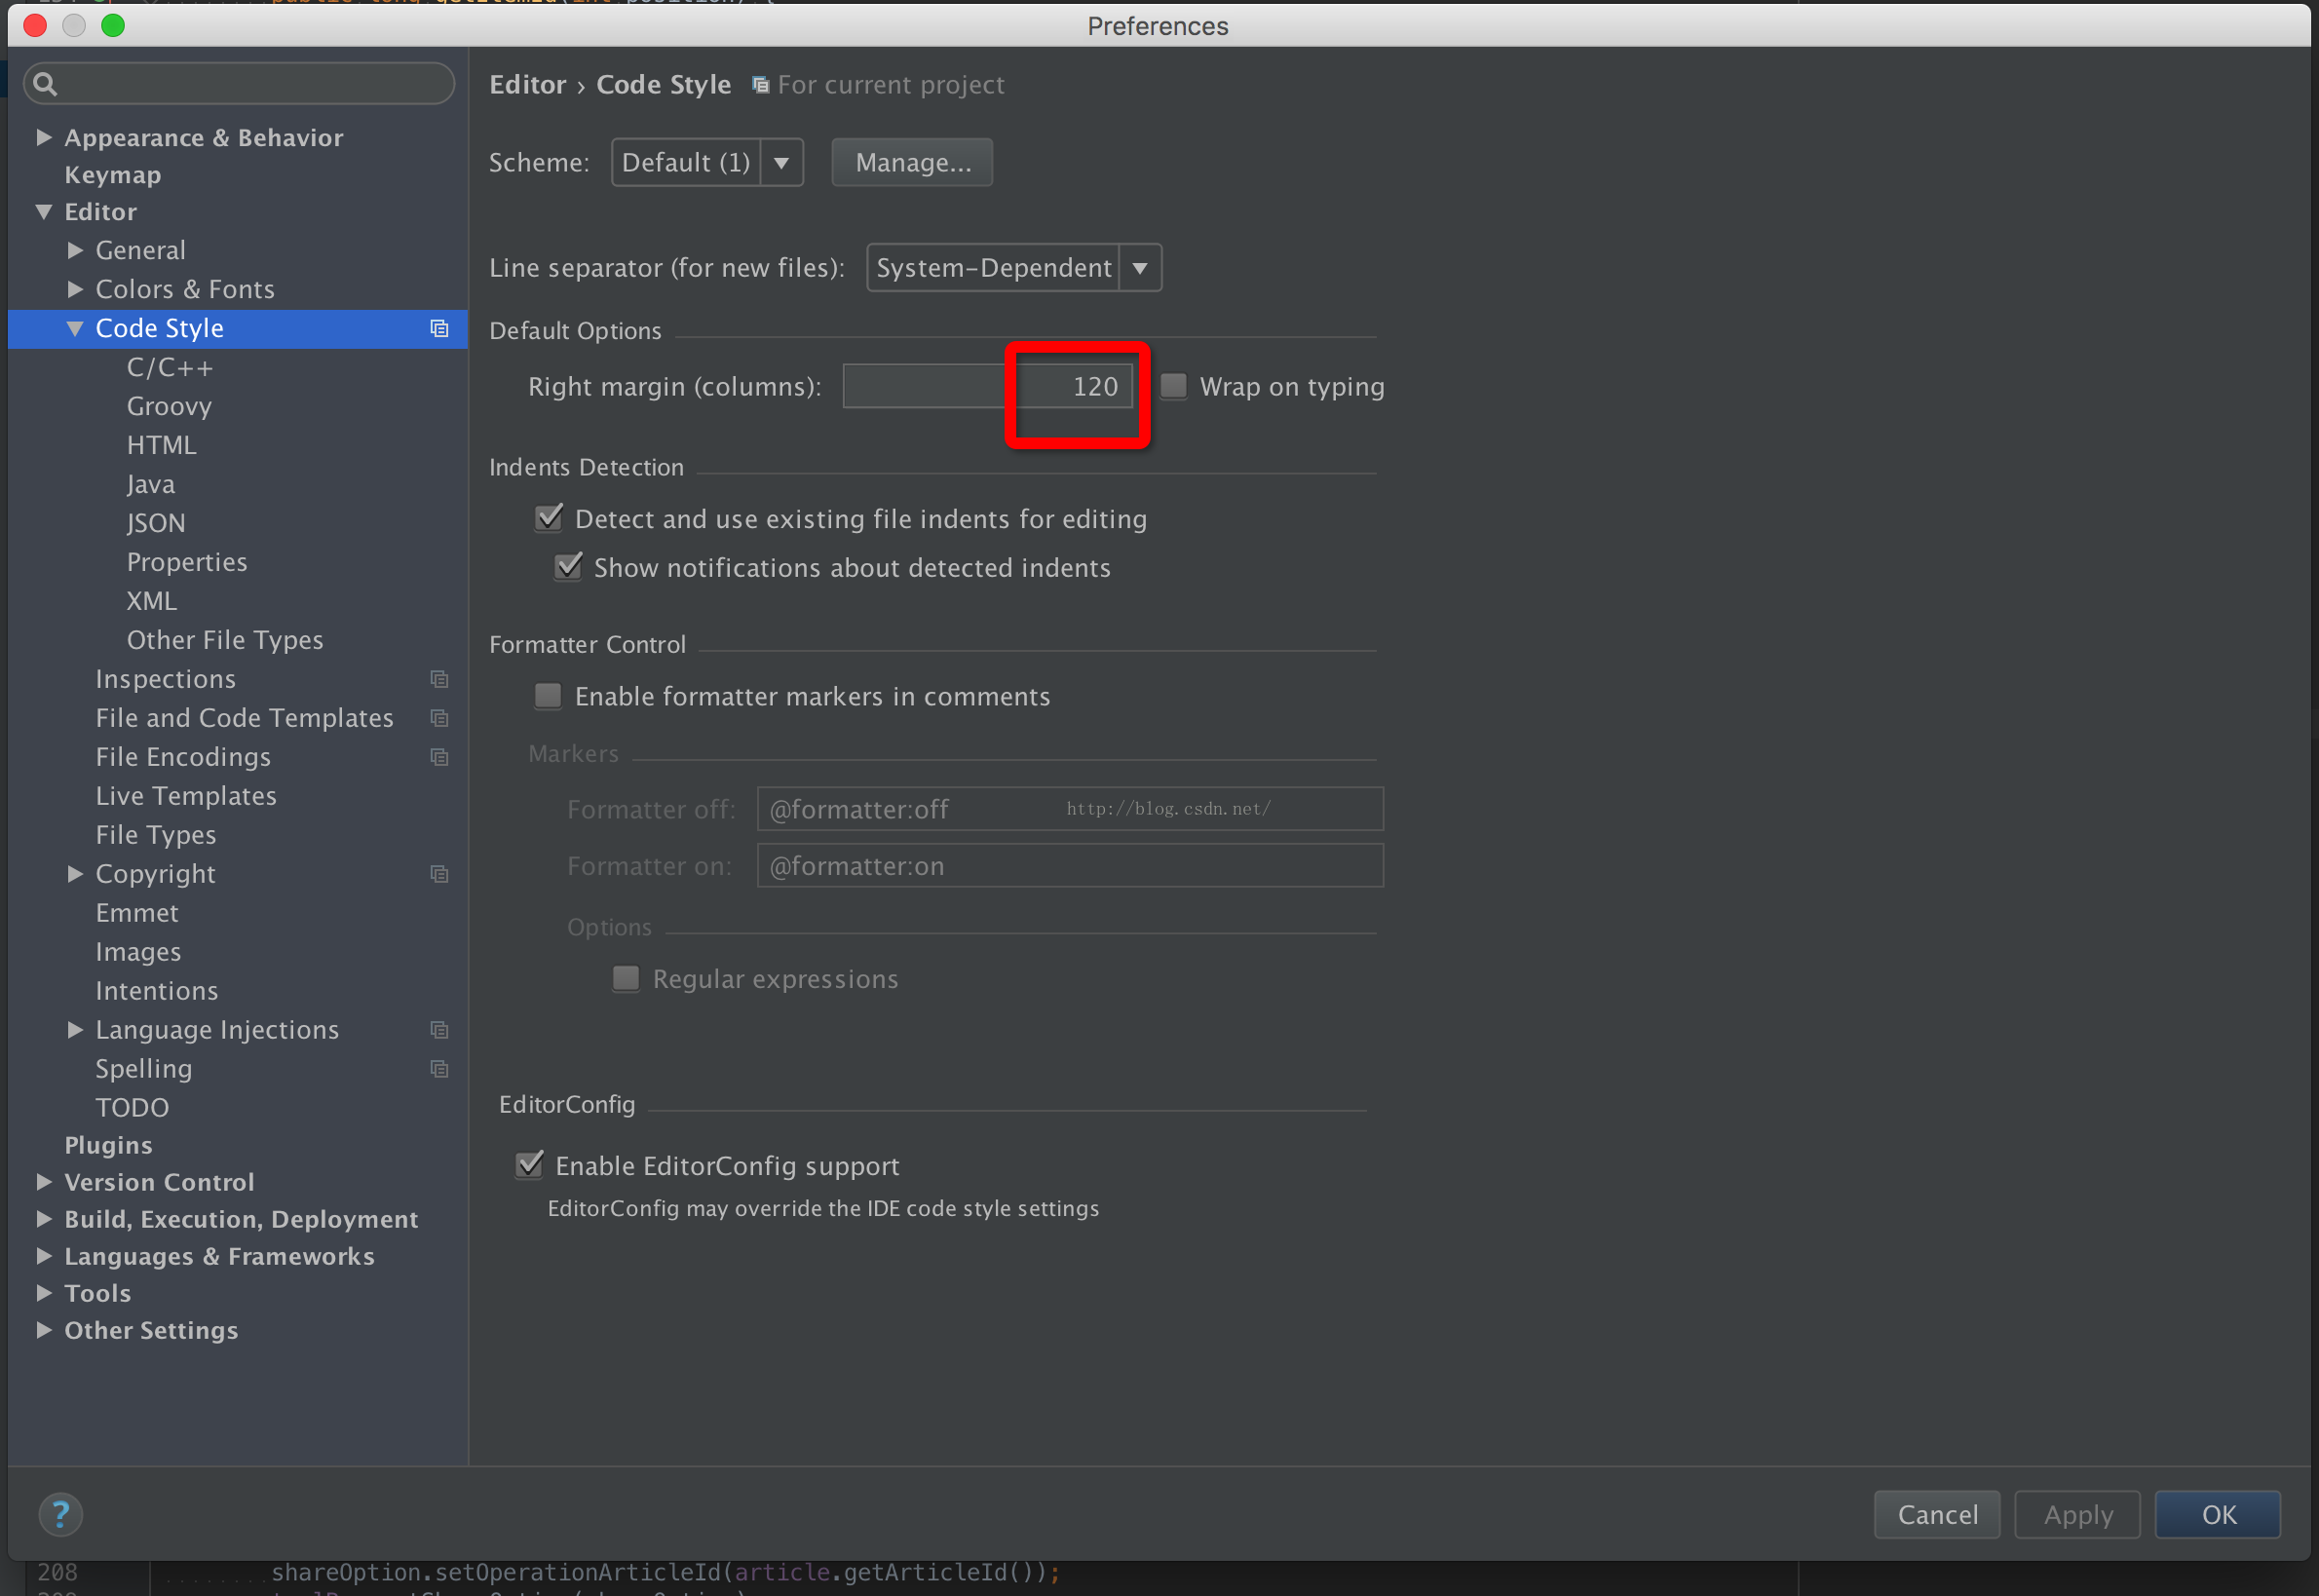Select Keymap in the settings tree
Image resolution: width=2319 pixels, height=1596 pixels.
113,175
